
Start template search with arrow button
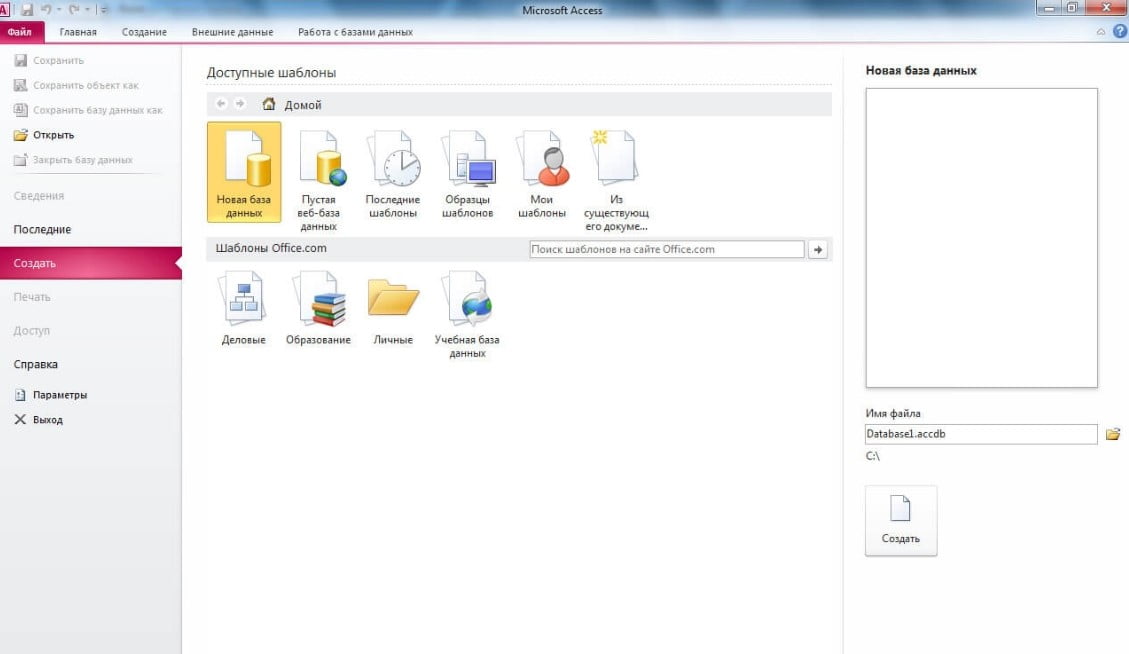818,249
